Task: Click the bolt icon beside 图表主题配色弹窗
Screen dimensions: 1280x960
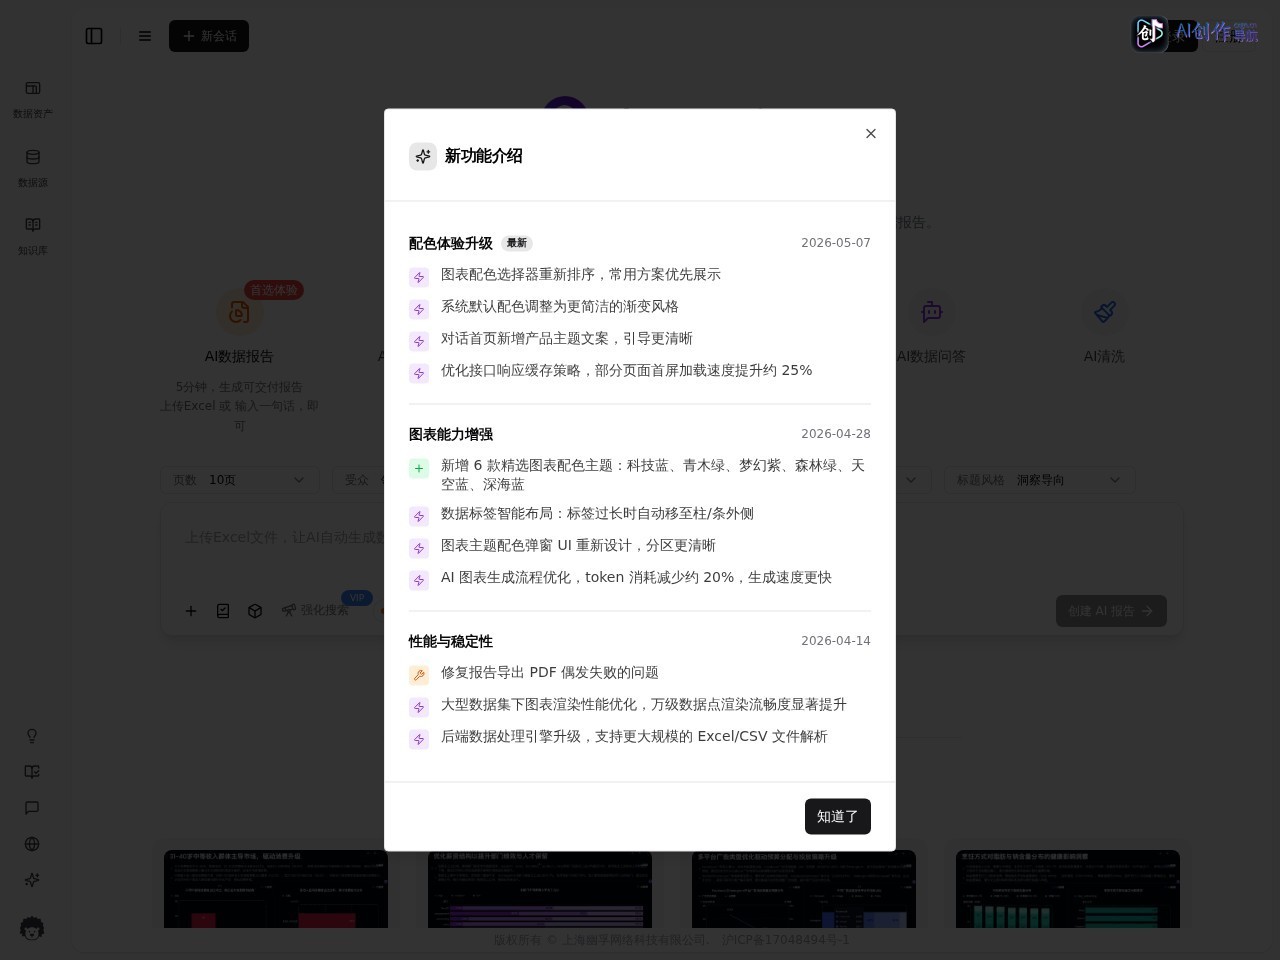Action: [x=419, y=548]
